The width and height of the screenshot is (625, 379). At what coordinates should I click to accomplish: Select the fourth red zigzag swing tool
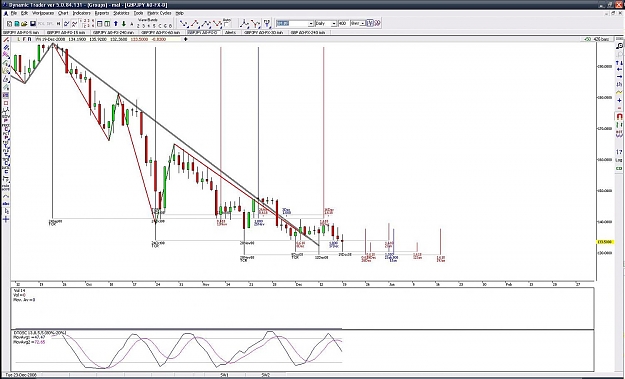(217, 24)
